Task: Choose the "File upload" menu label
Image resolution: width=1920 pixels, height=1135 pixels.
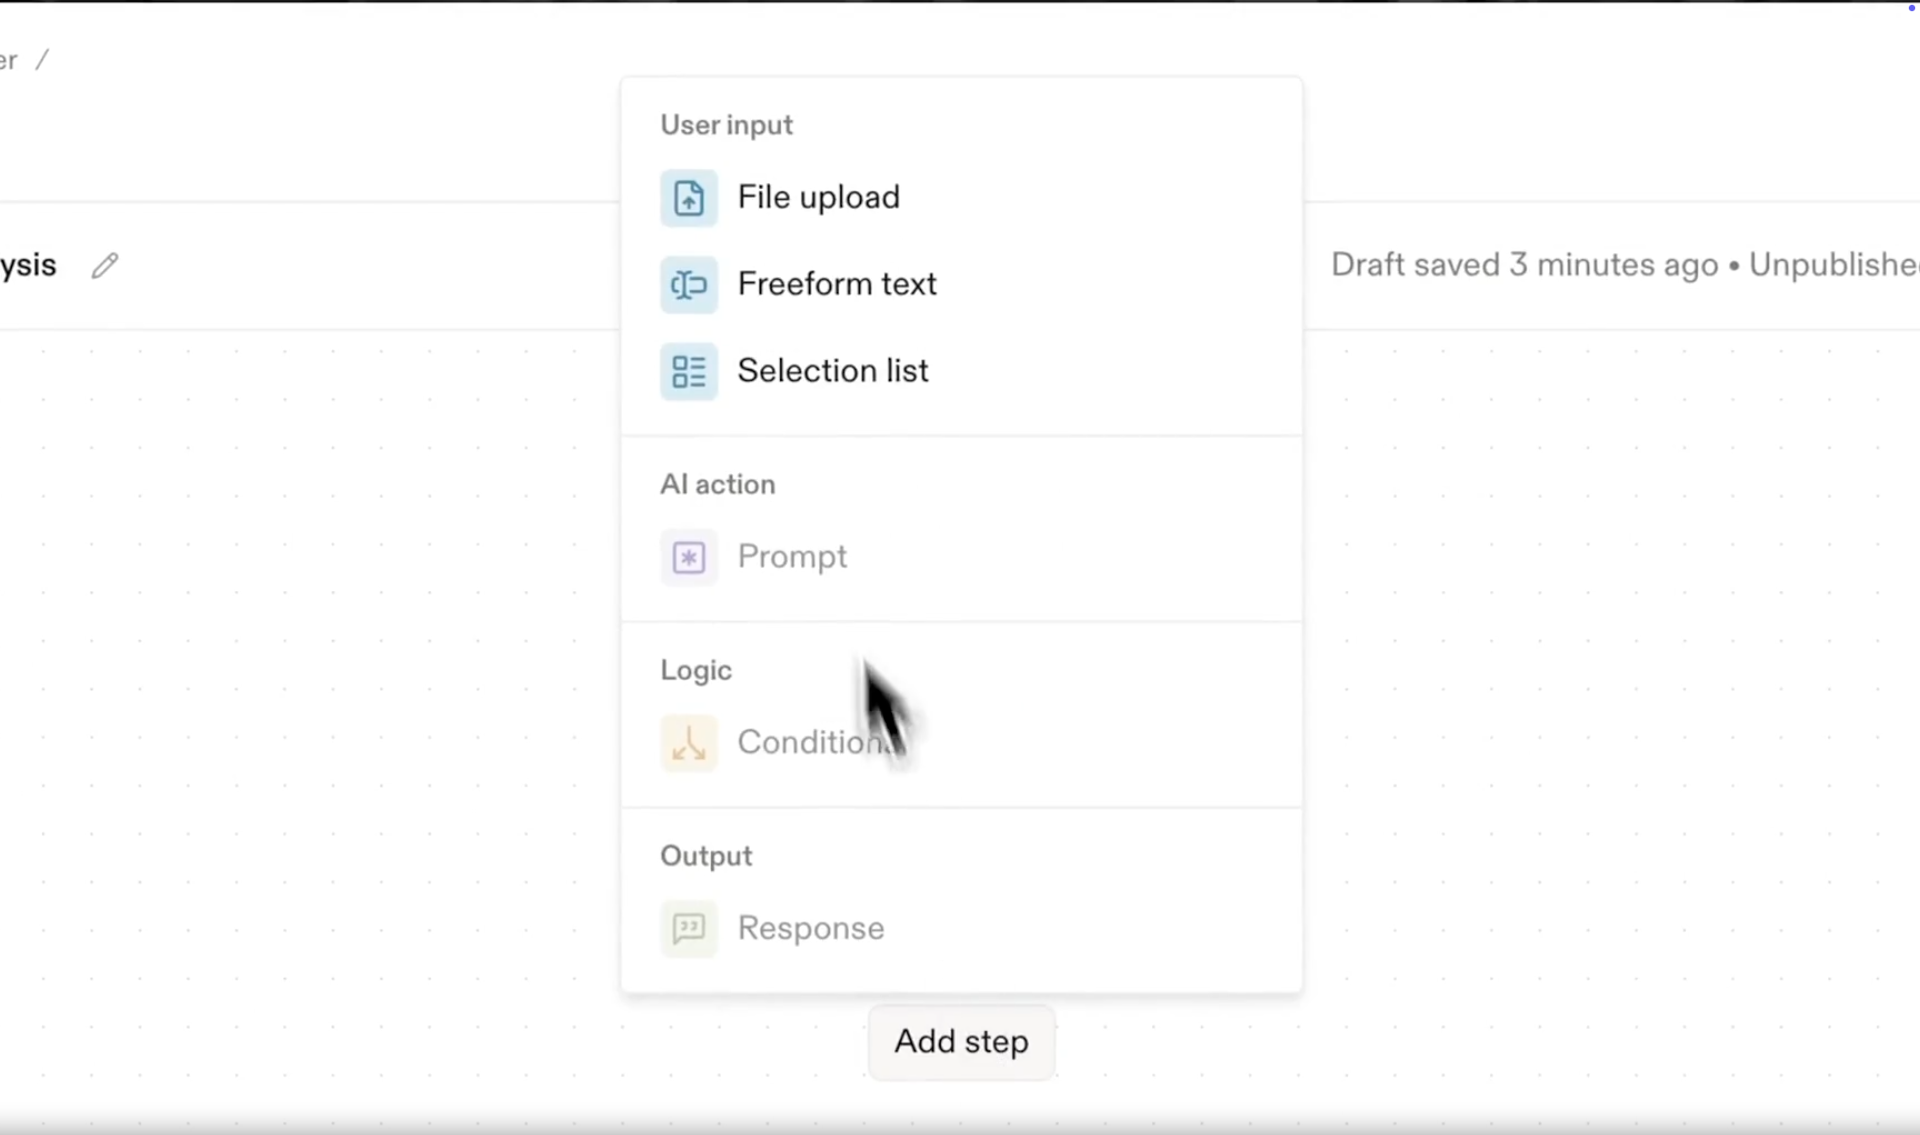Action: tap(818, 197)
